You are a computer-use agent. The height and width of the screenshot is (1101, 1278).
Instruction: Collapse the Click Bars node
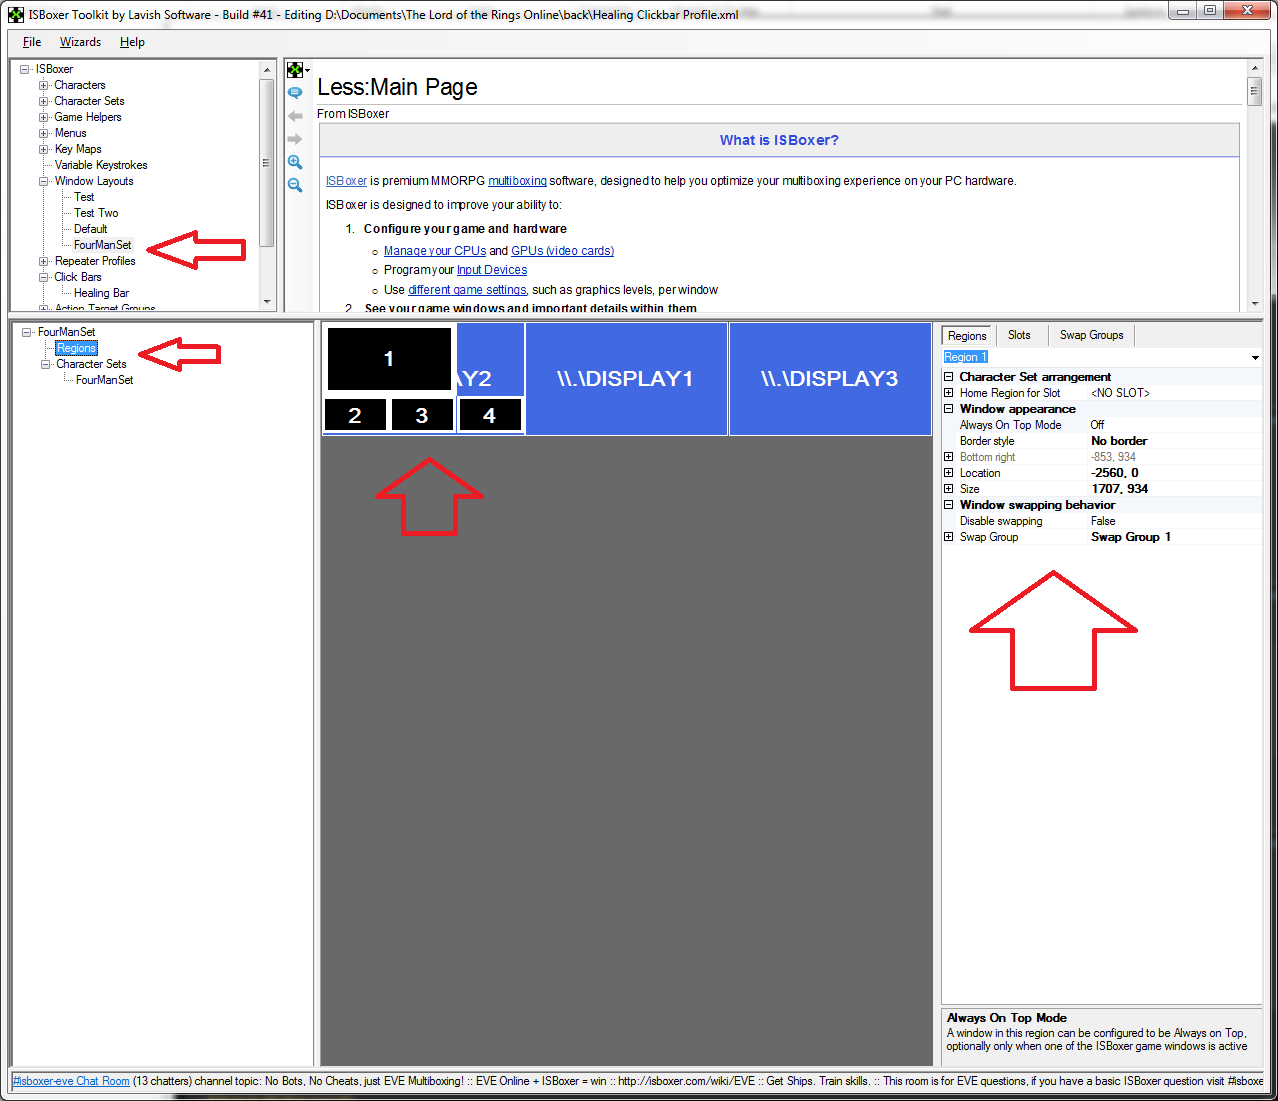click(x=44, y=277)
